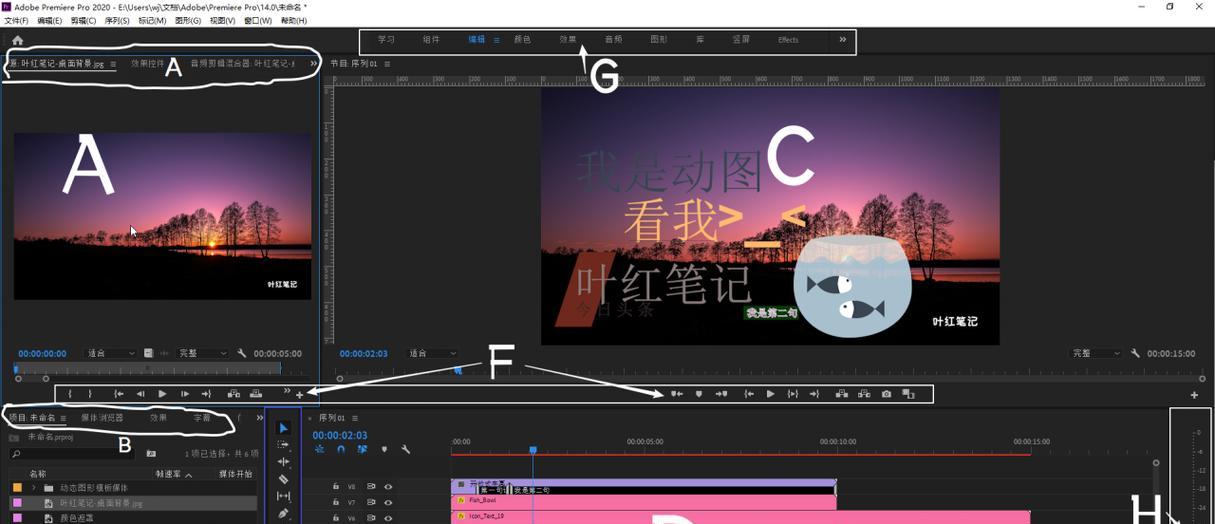The image size is (1215, 524).
Task: Click timeline playhead timecode 00:00:02:03
Action: [x=340, y=435]
